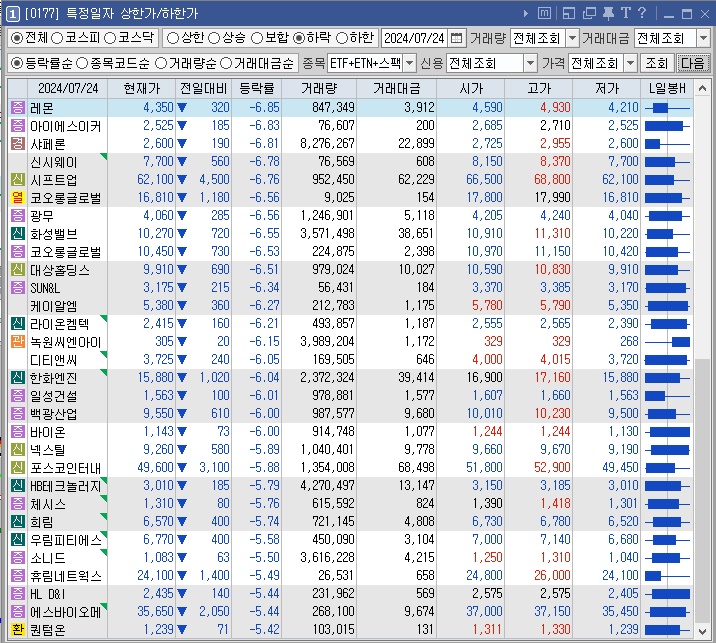Click the 거래량 column header
Viewport: 716px width, 643px height.
click(x=319, y=88)
